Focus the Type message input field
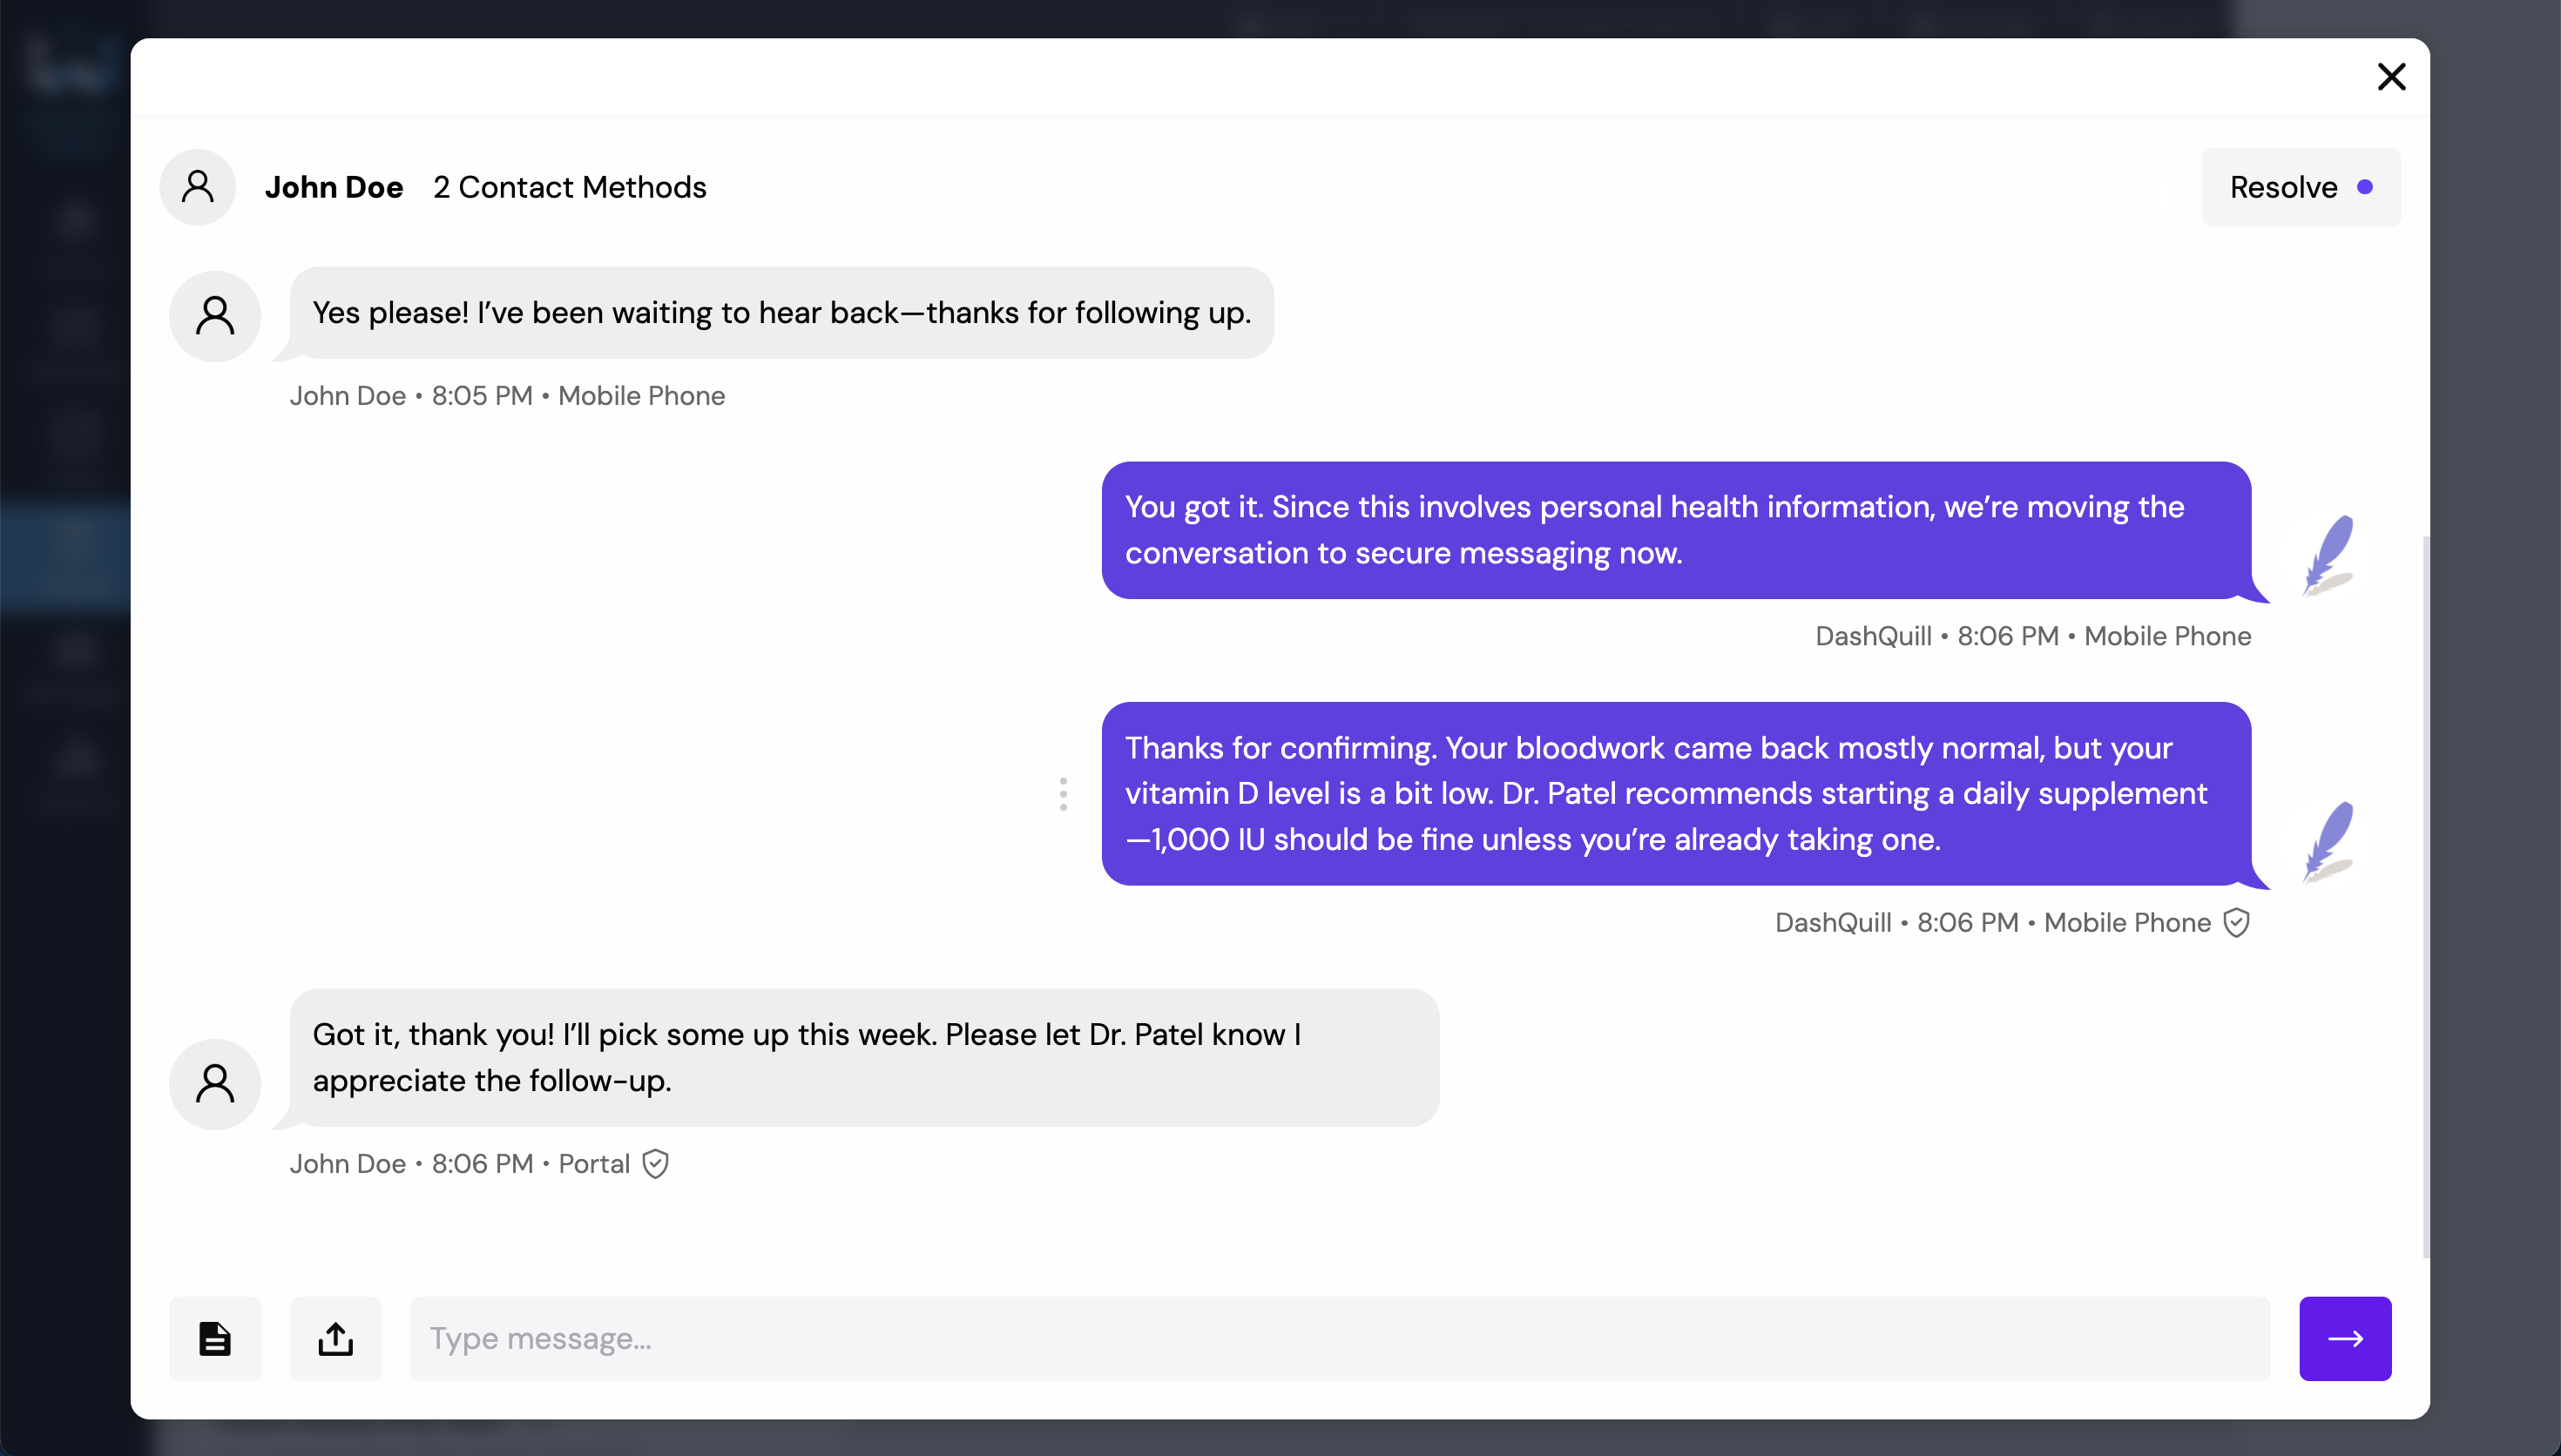The width and height of the screenshot is (2561, 1456). pos(1339,1338)
